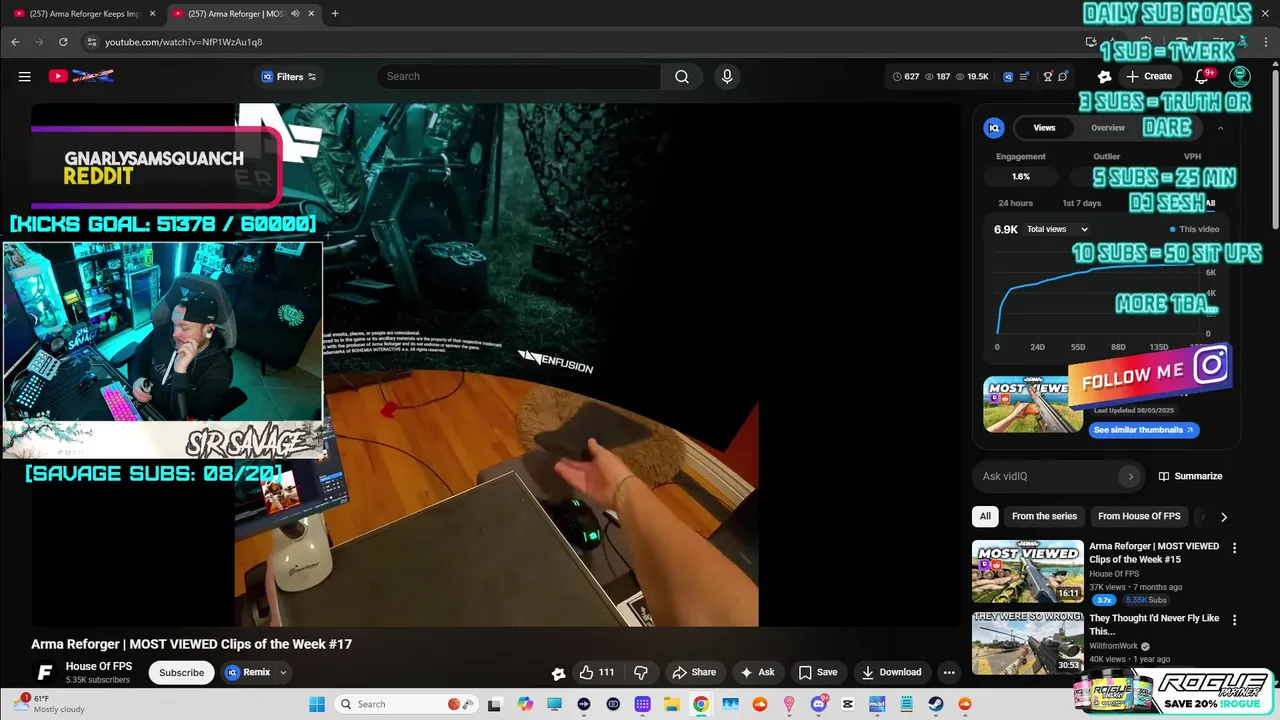Start voice search with the microphone icon
The height and width of the screenshot is (720, 1280).
tap(727, 76)
